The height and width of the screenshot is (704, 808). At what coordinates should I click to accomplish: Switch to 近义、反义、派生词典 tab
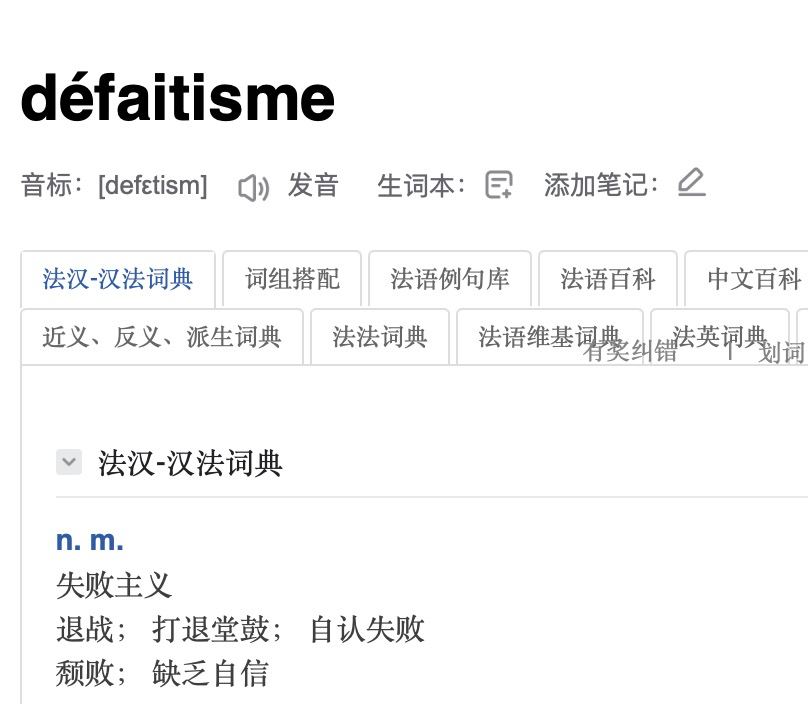point(162,337)
